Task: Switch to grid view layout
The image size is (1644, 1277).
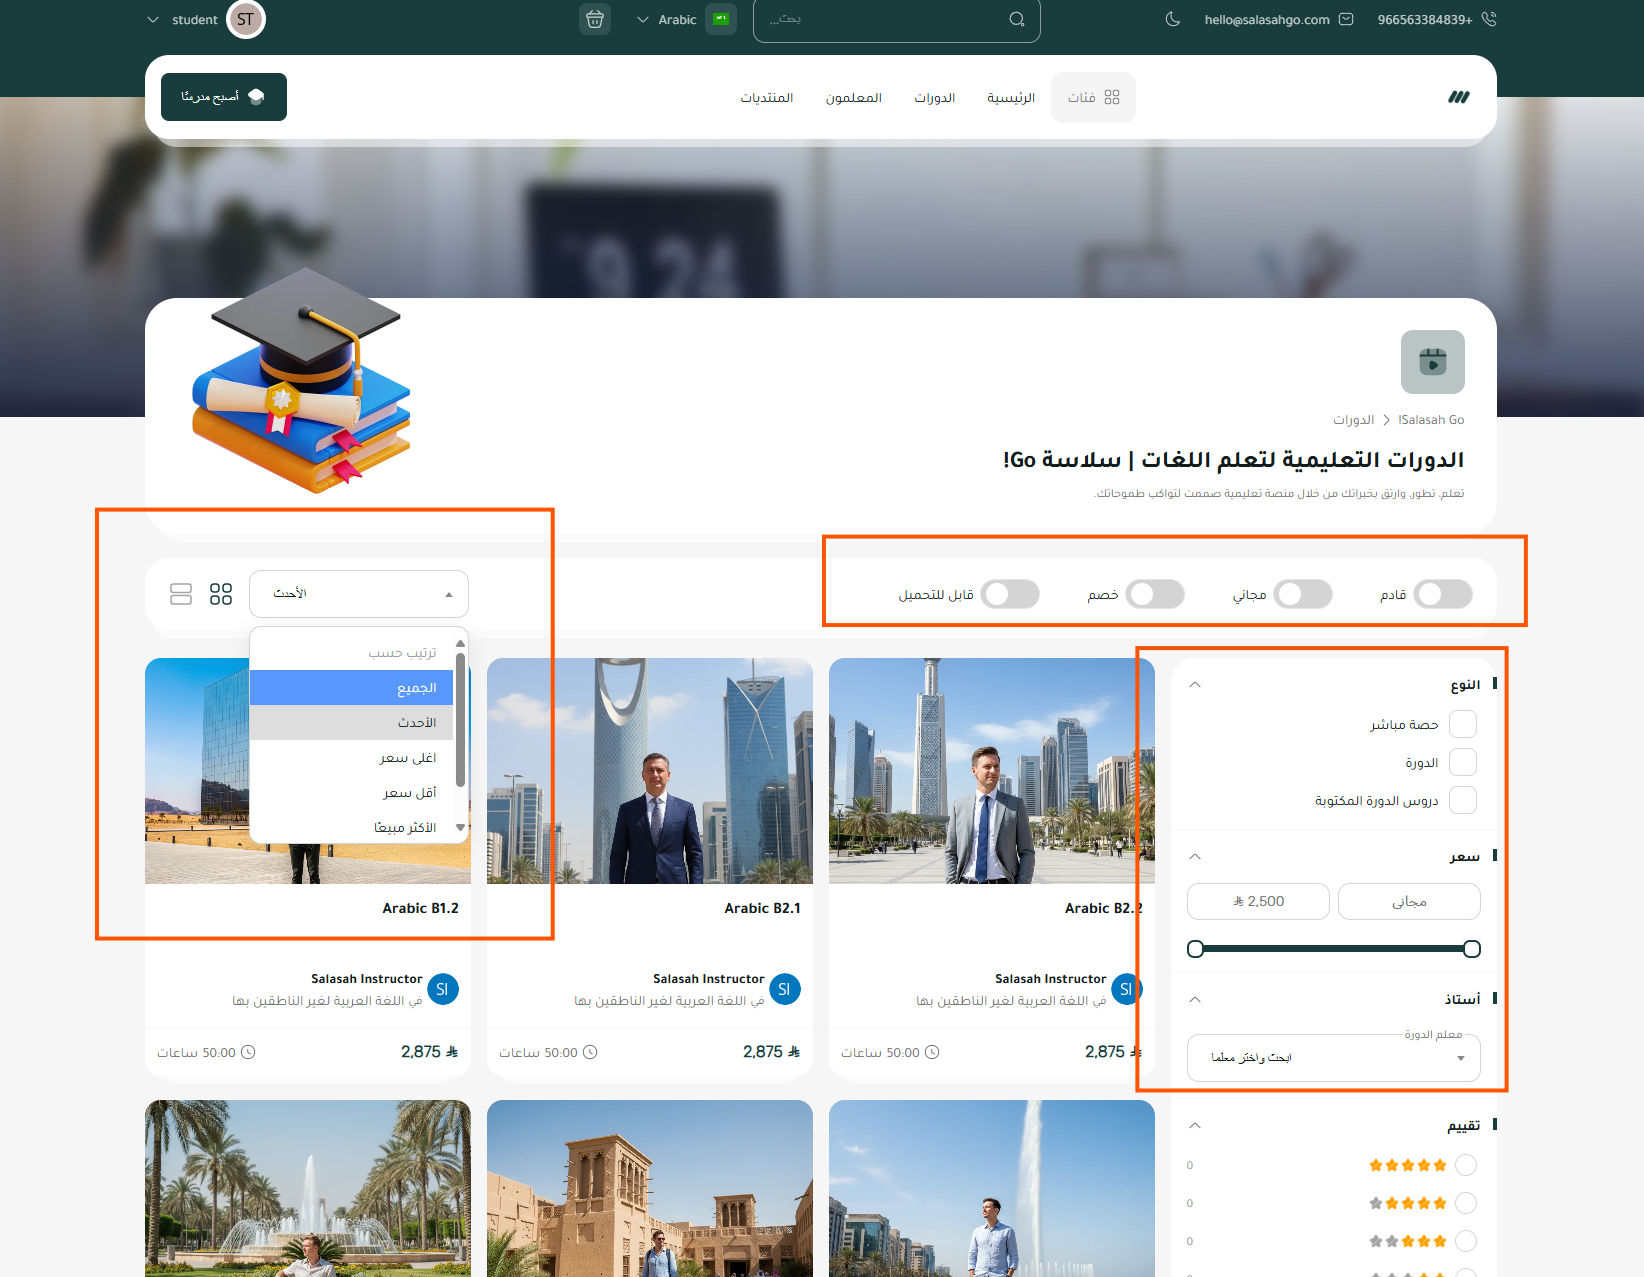Action: 221,594
